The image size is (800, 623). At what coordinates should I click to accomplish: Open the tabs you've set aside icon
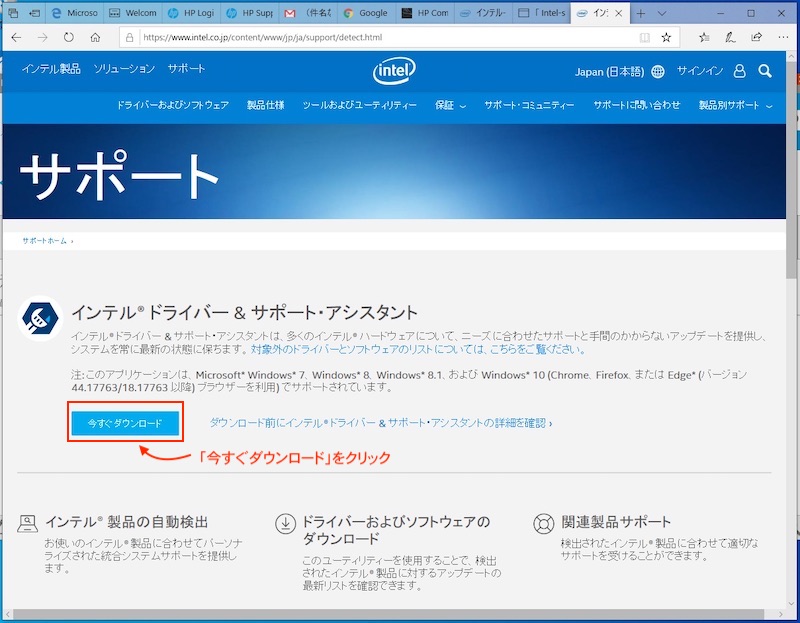[13, 13]
